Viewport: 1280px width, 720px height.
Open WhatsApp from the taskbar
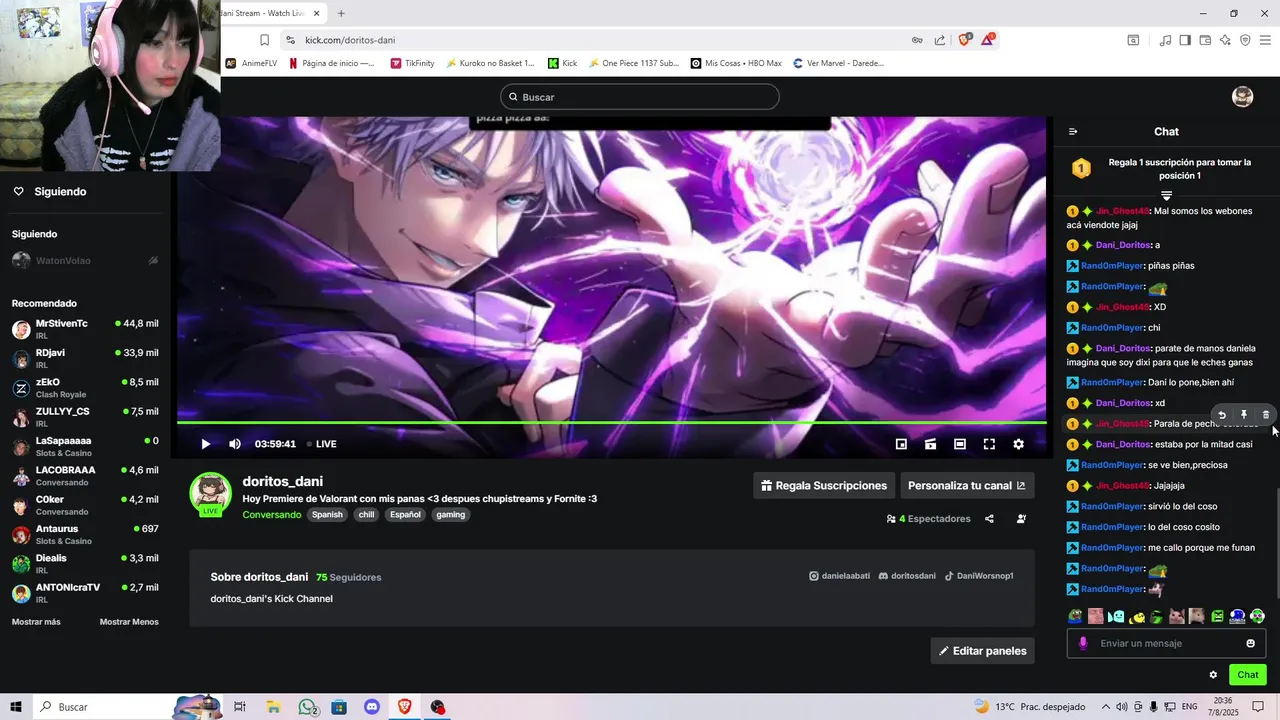(x=308, y=707)
